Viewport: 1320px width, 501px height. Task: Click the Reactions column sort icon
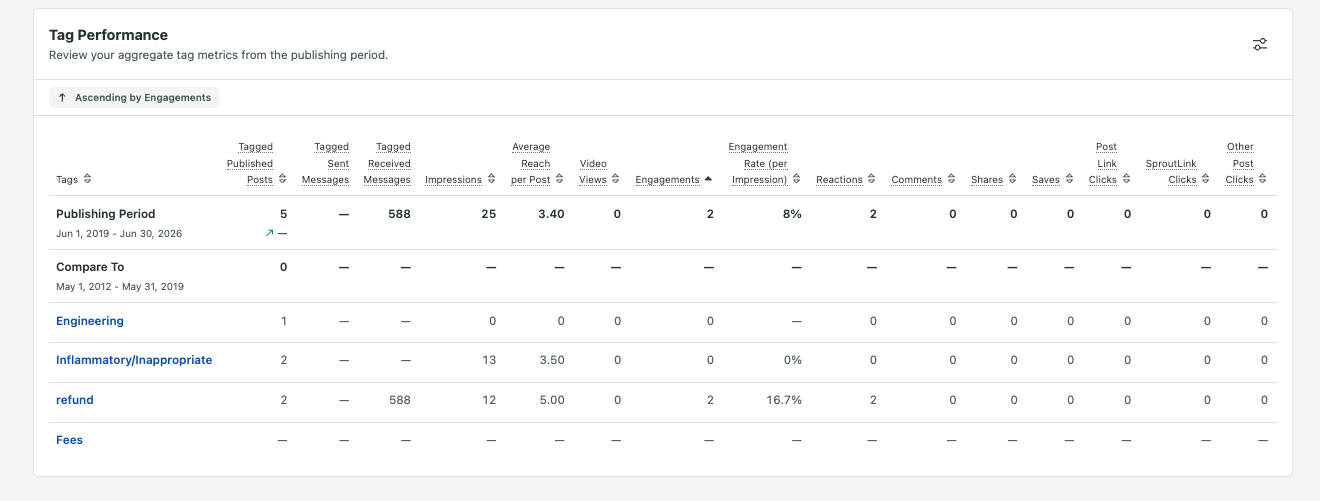click(871, 180)
